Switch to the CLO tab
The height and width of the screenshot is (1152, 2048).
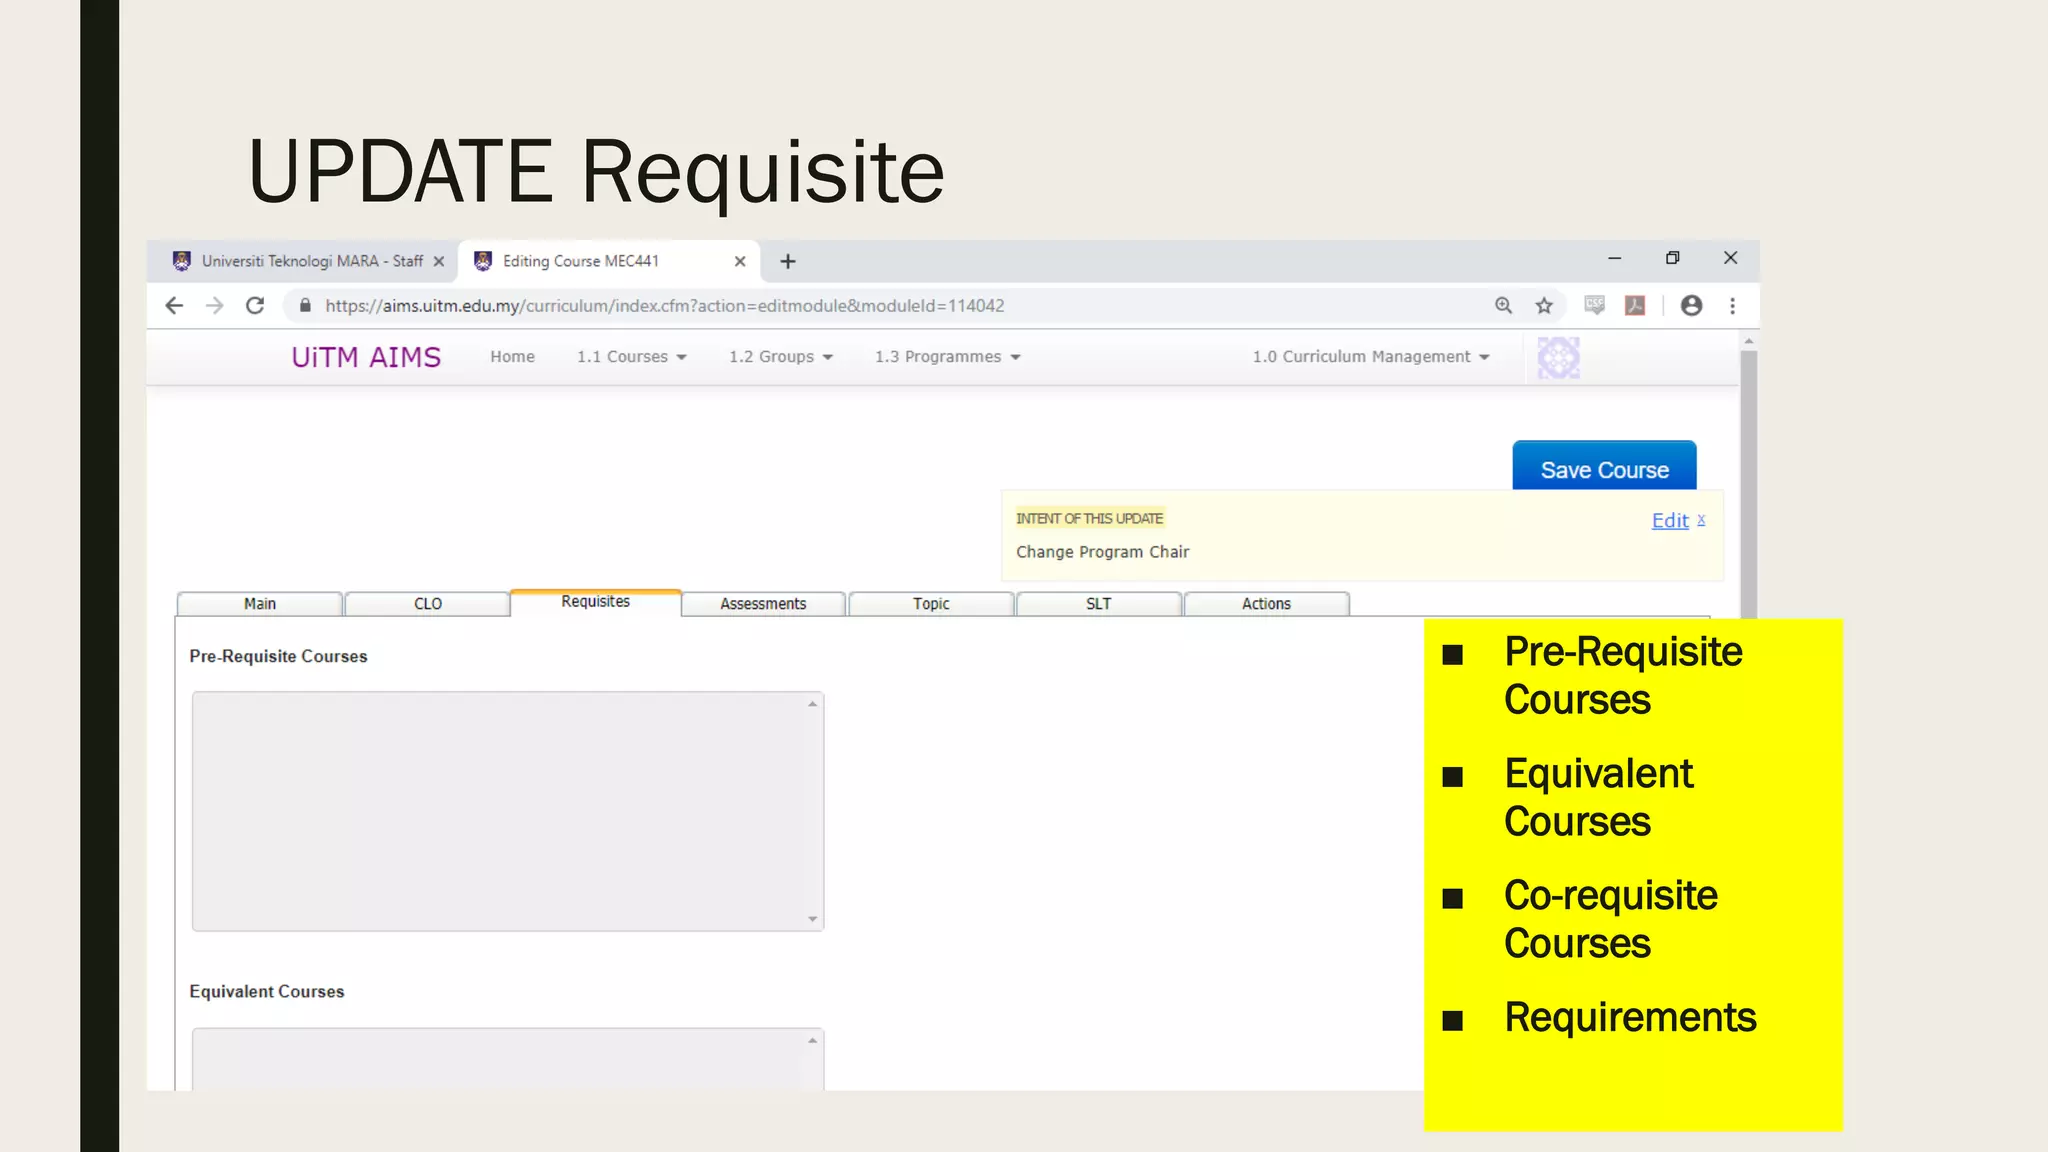pos(427,604)
